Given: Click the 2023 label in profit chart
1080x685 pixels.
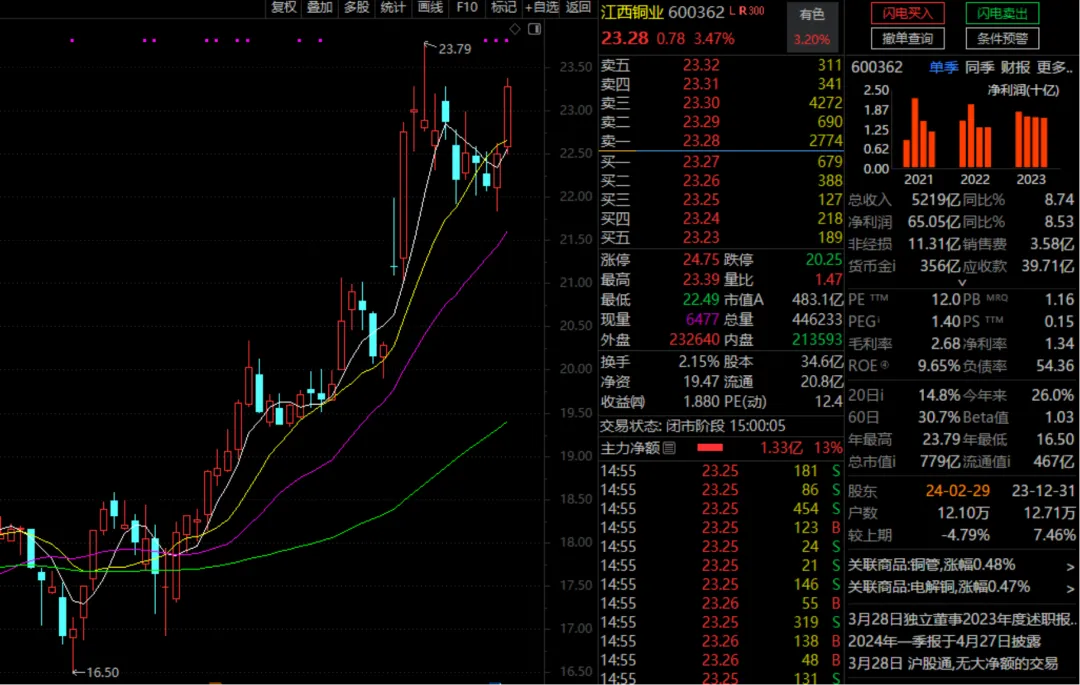Looking at the screenshot, I should (x=1030, y=180).
